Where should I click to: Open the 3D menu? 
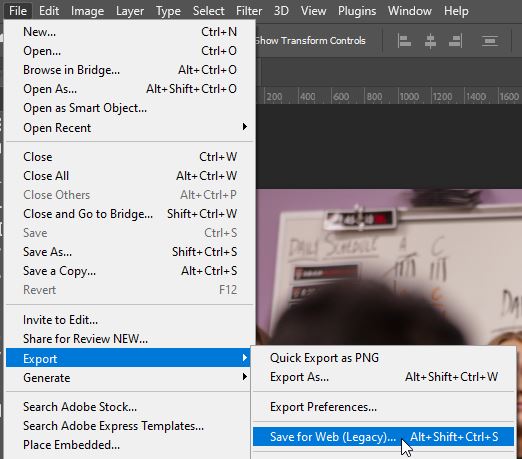tap(281, 11)
